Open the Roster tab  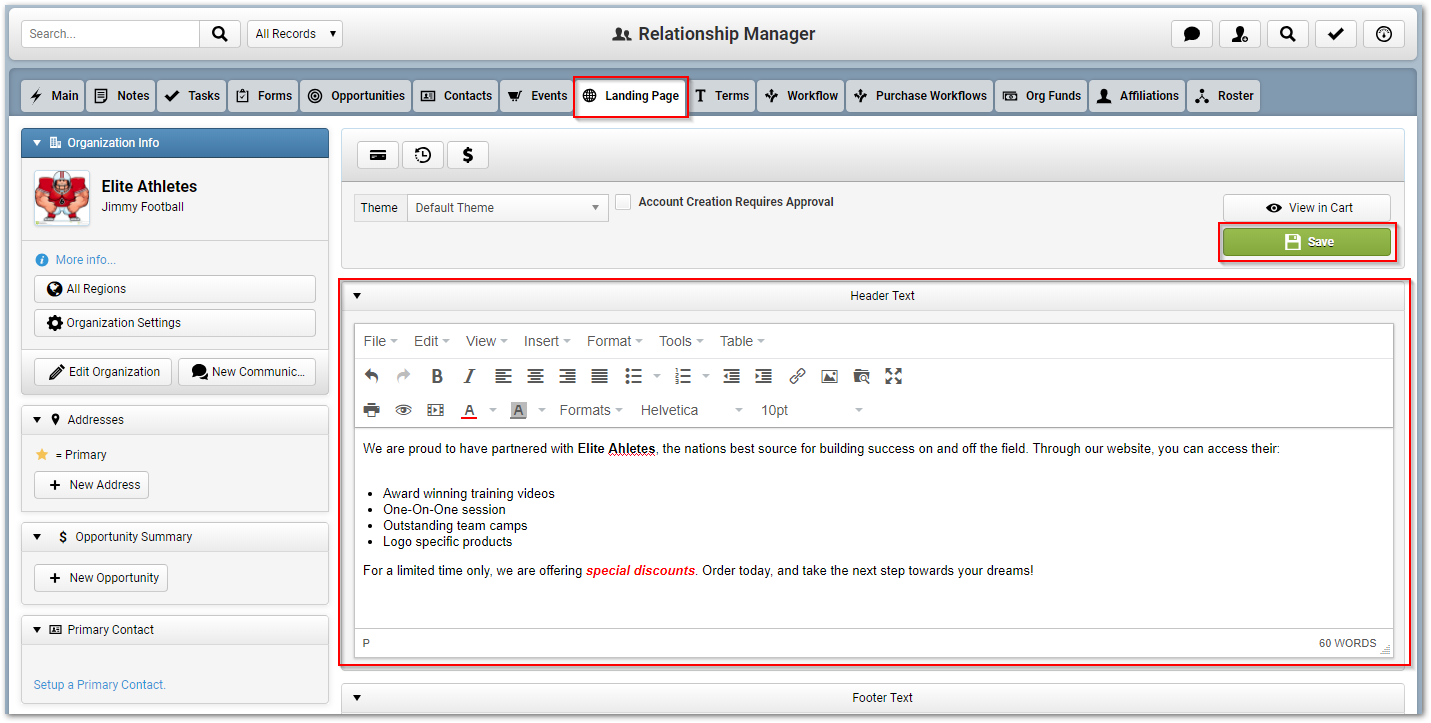[1224, 96]
